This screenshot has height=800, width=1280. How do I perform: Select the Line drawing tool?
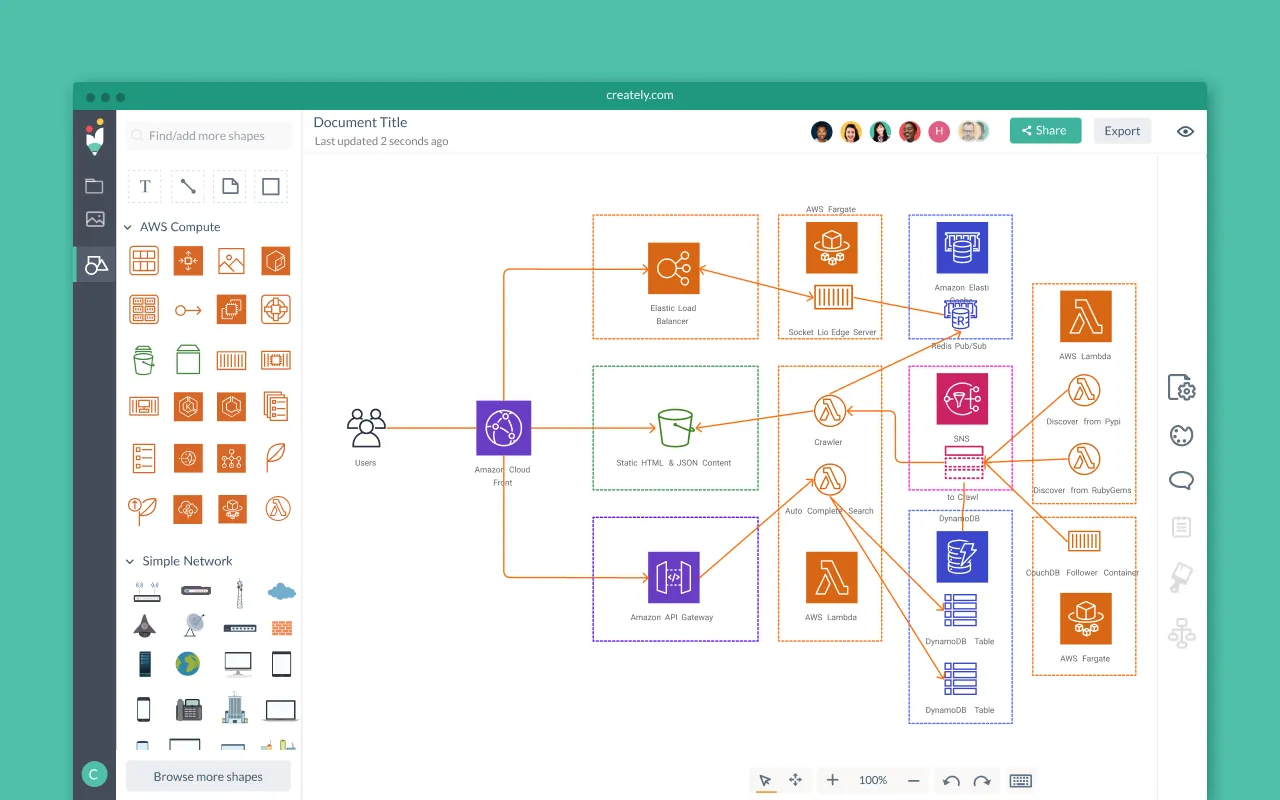tap(186, 186)
